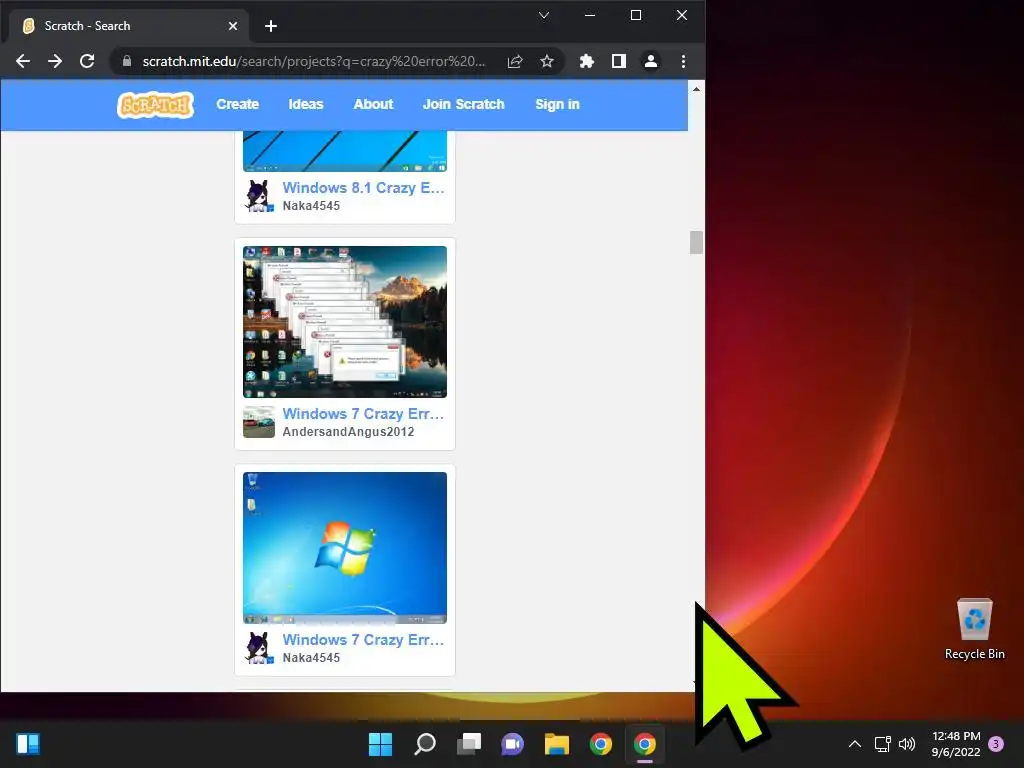Click Naka4545 username under Windows 8.1 project
This screenshot has width=1024, height=768.
(311, 206)
